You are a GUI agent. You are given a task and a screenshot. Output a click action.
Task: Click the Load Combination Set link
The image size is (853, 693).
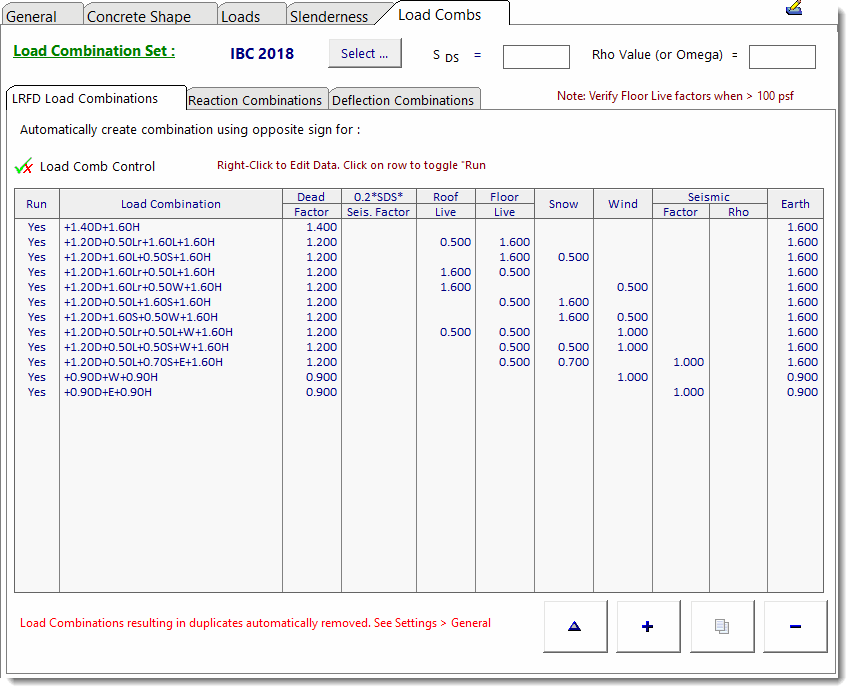point(94,51)
